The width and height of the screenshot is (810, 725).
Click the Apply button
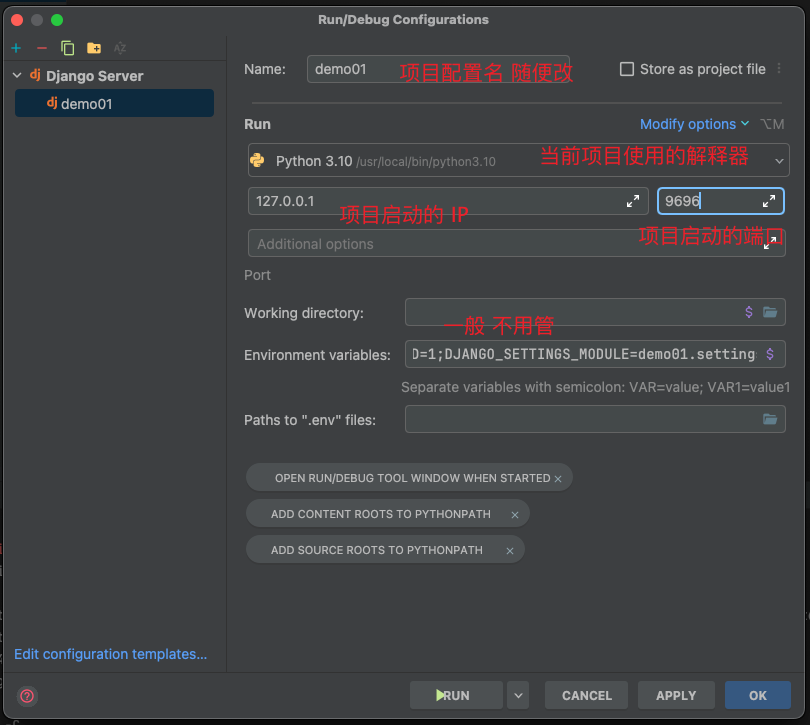pos(676,695)
